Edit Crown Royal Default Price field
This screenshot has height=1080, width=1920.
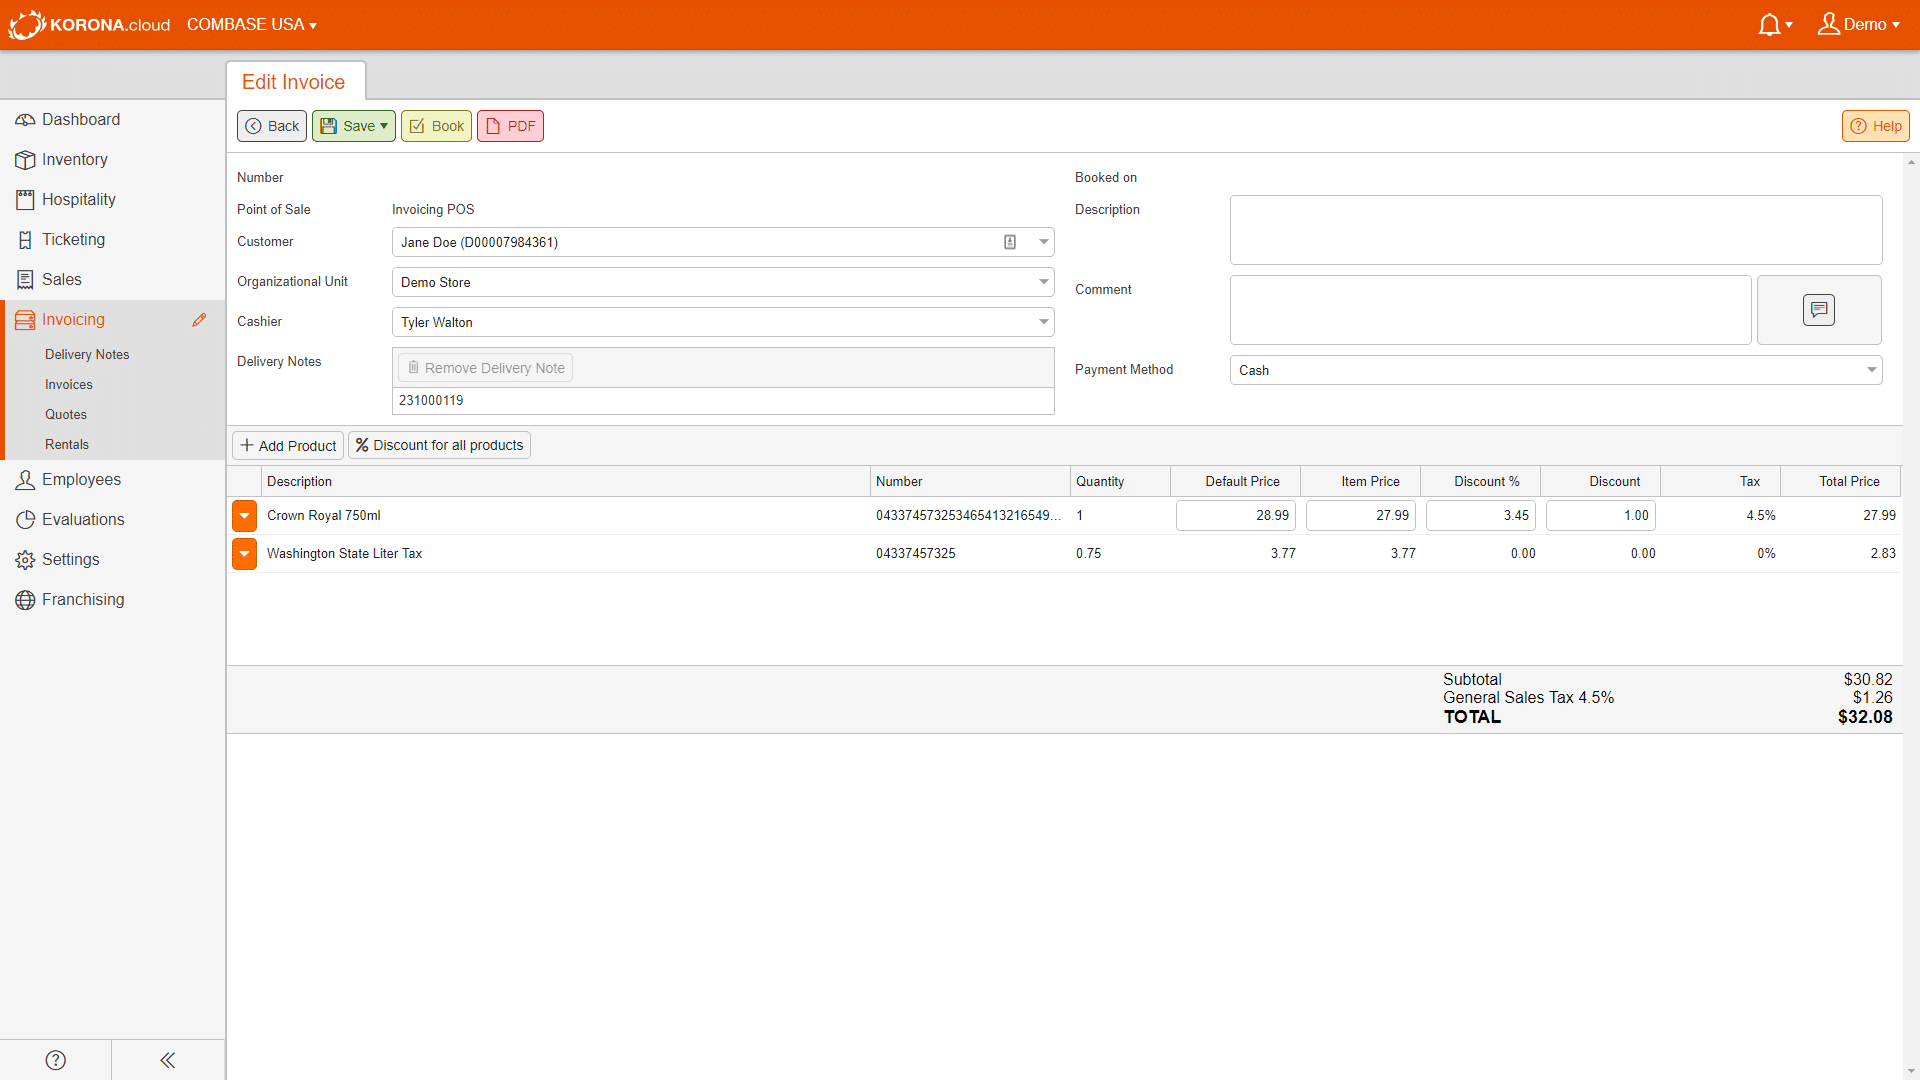[1236, 516]
